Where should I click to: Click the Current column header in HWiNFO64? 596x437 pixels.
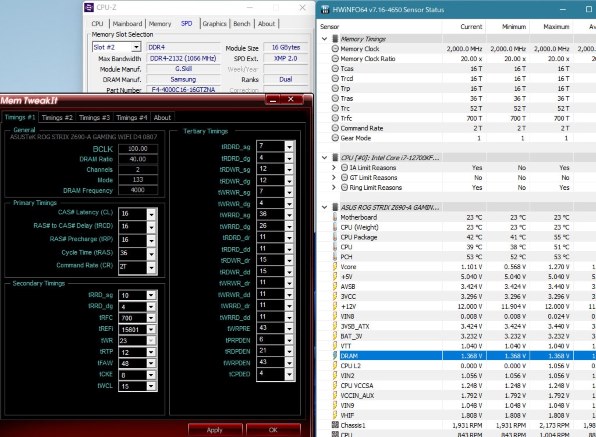click(x=464, y=27)
